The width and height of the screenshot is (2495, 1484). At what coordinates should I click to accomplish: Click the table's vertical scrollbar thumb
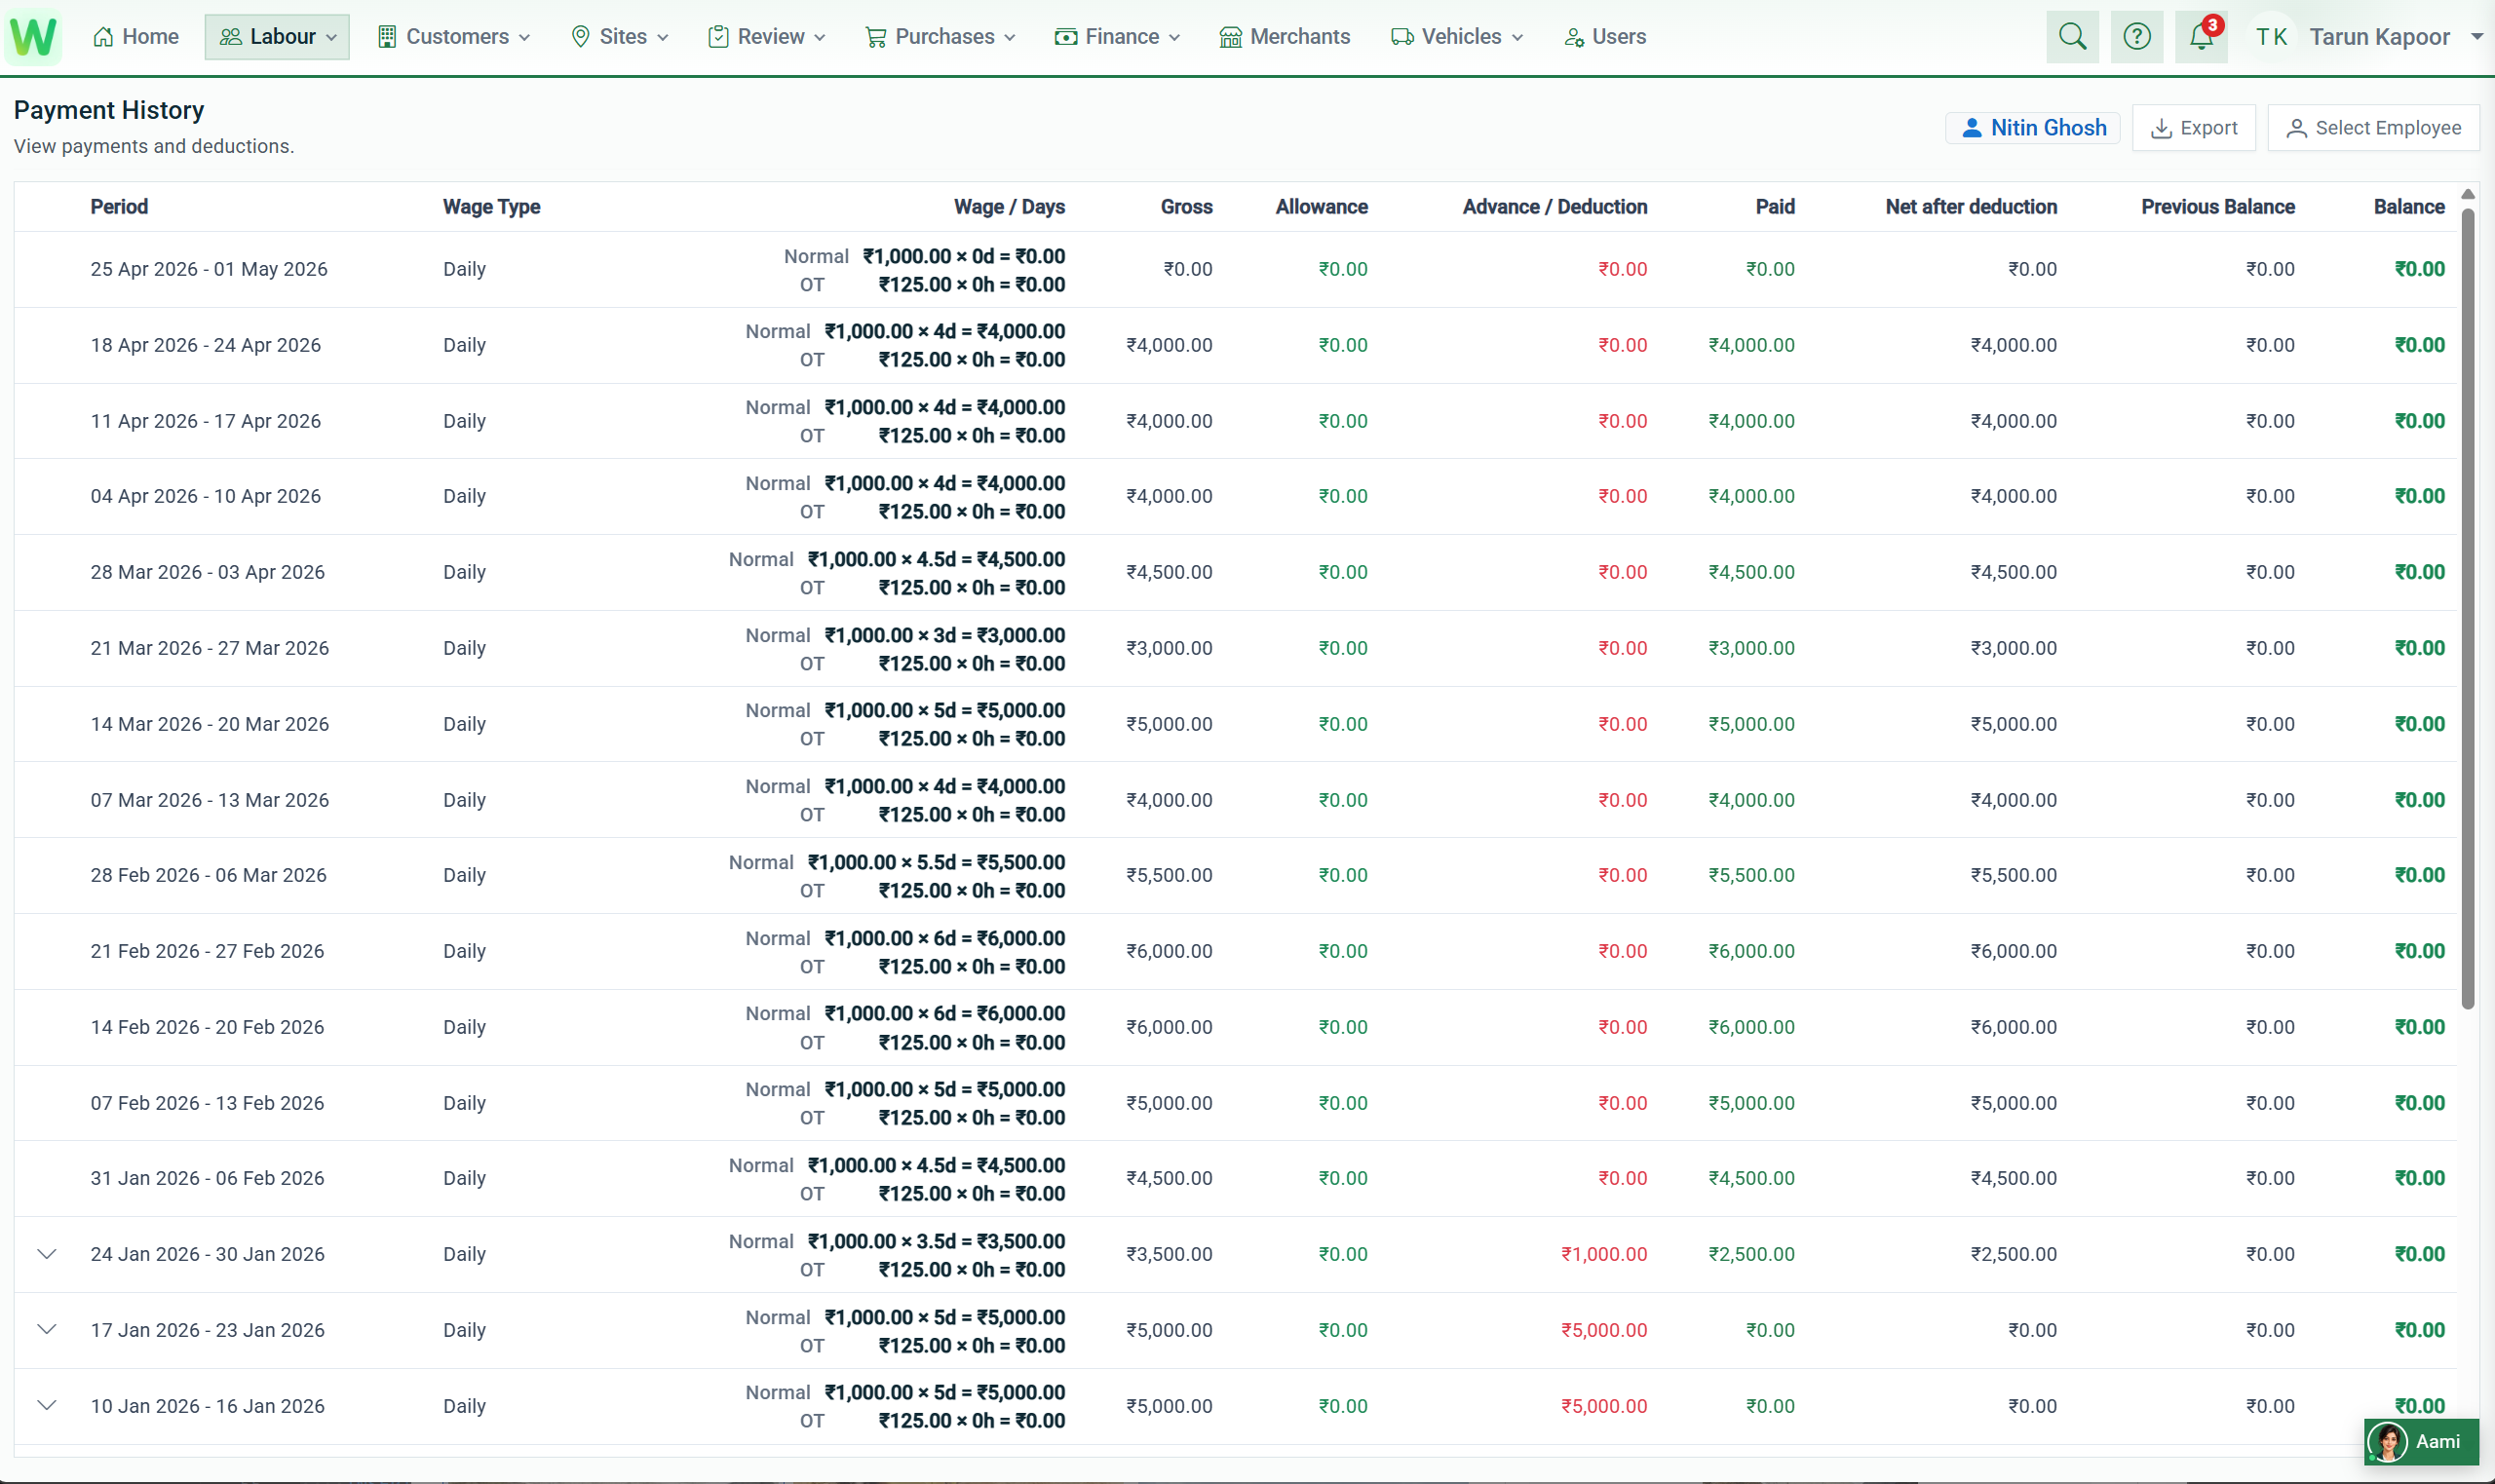click(x=2467, y=608)
